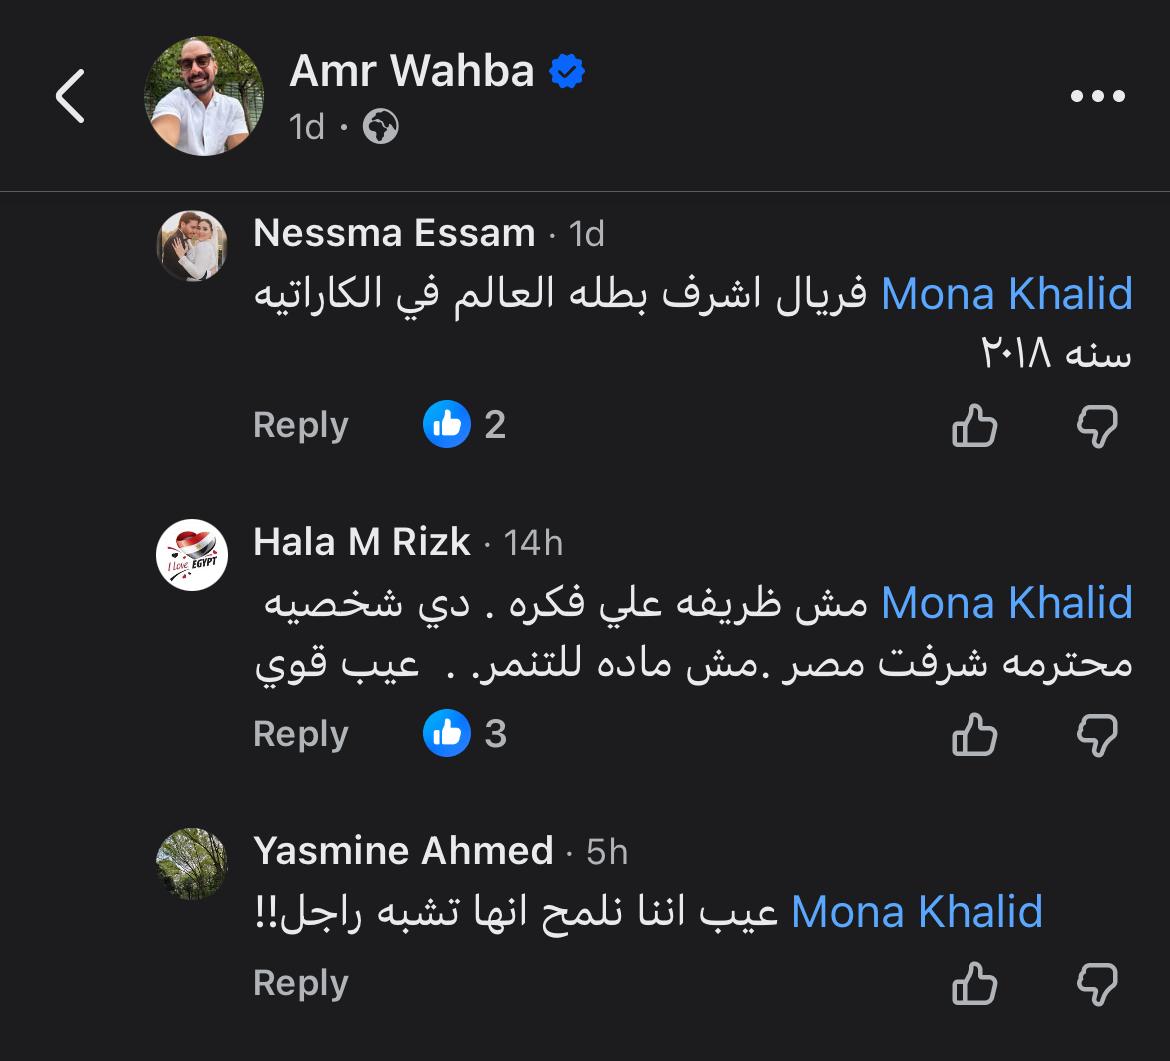The image size is (1170, 1061).
Task: Click the blue verified badge beside Amr Wahba
Action: click(567, 70)
